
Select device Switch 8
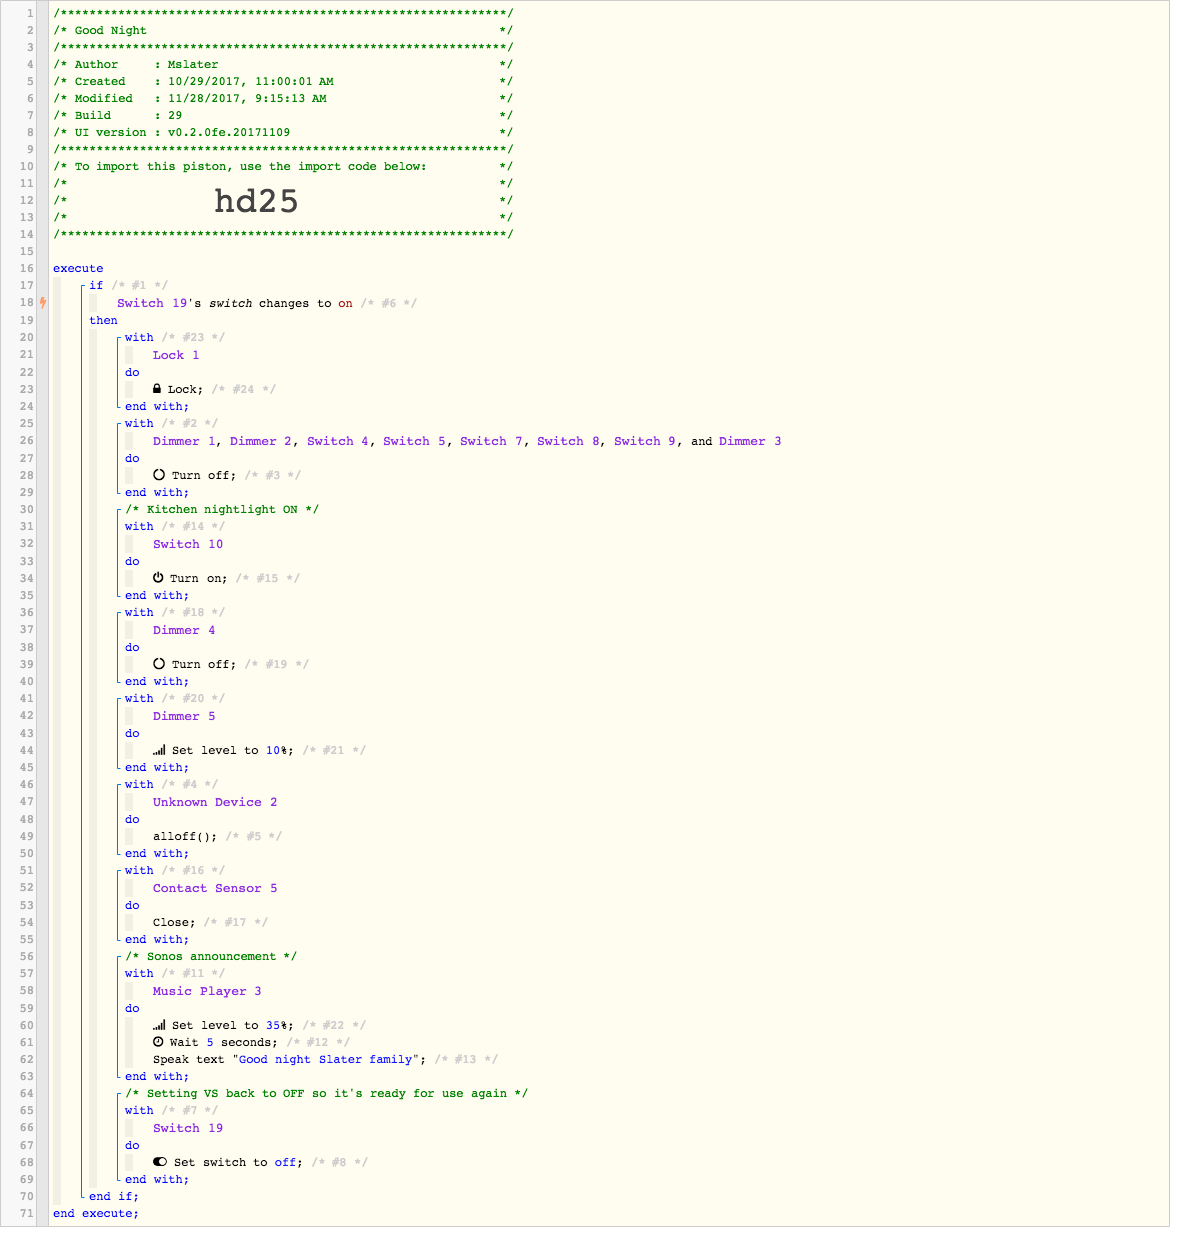click(568, 441)
